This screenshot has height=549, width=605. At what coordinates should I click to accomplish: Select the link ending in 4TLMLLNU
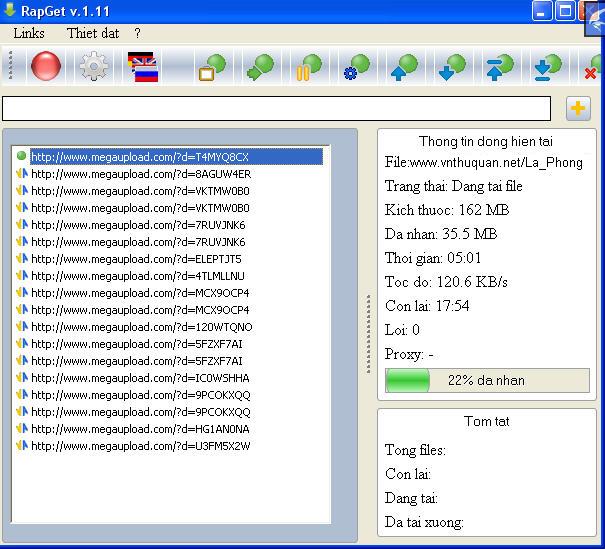(x=138, y=276)
